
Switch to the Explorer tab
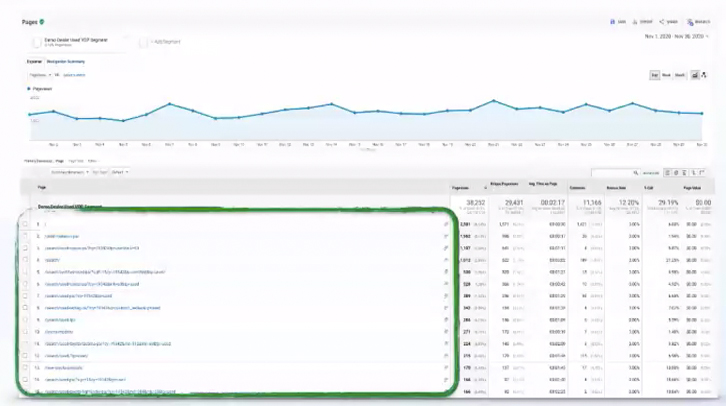pyautogui.click(x=34, y=62)
